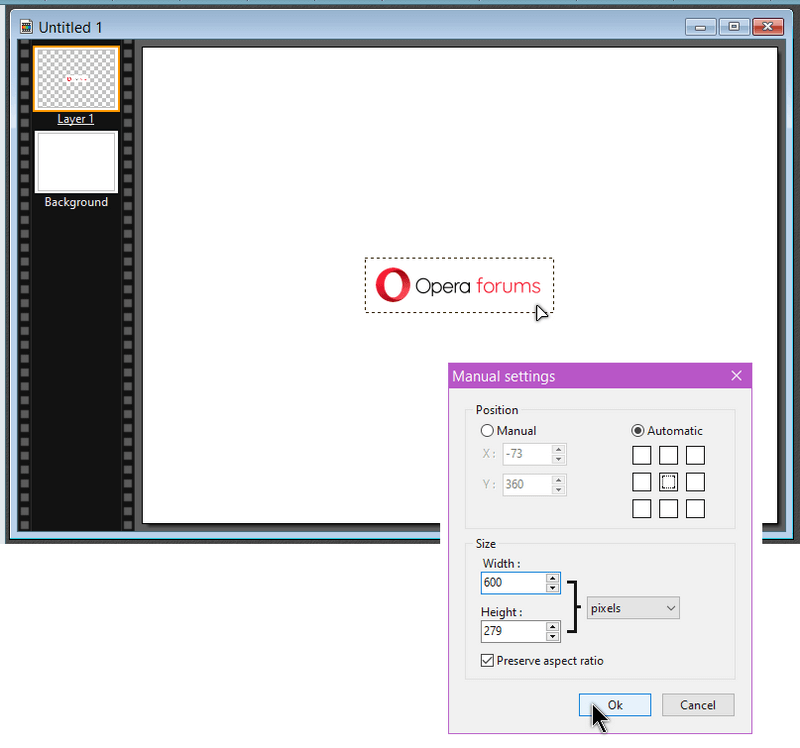Image resolution: width=800 pixels, height=748 pixels.
Task: Decrease Height using the down stepper arrow
Action: point(553,636)
